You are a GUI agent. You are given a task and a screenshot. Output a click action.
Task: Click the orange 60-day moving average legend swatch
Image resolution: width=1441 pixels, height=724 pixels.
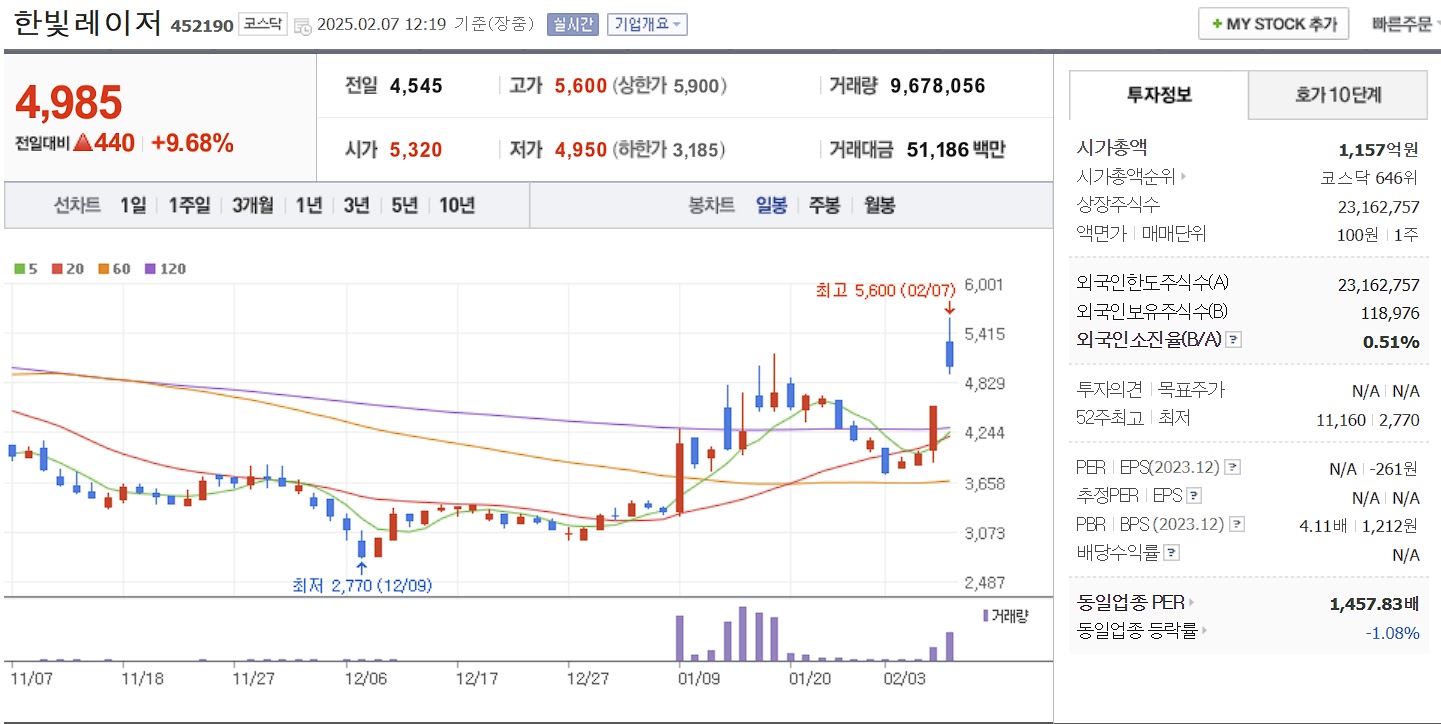pyautogui.click(x=104, y=269)
